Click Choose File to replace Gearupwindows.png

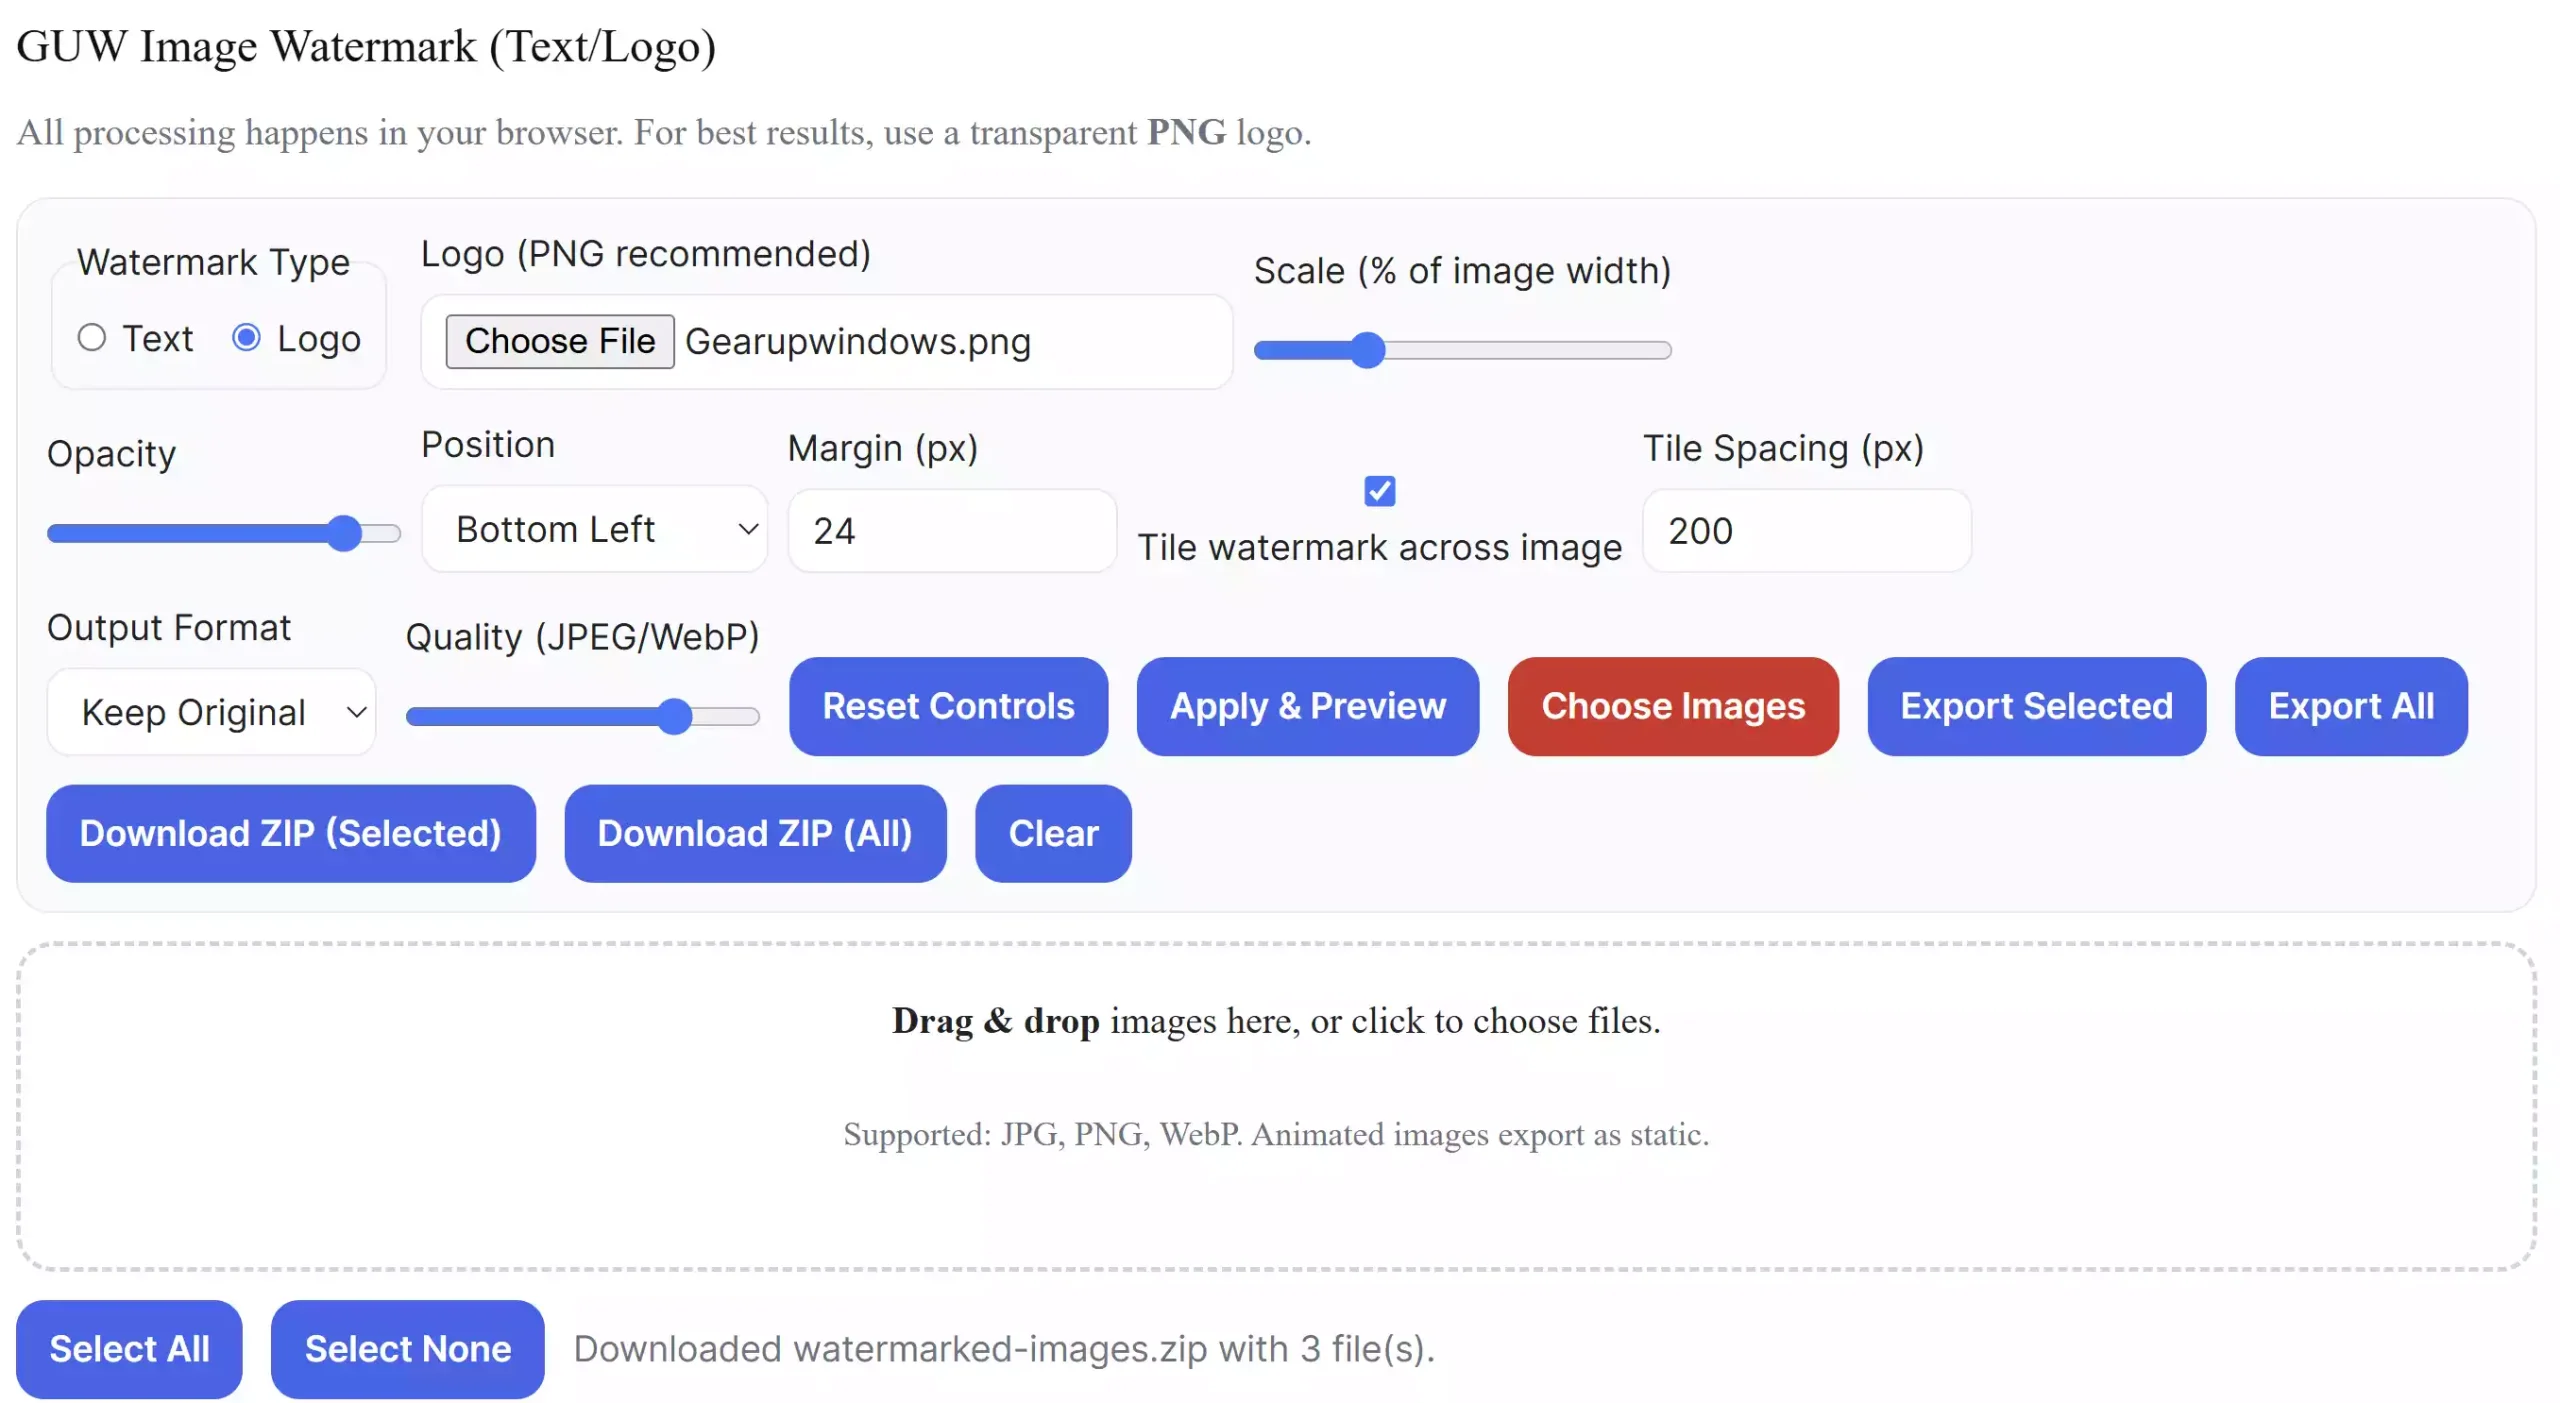coord(559,341)
